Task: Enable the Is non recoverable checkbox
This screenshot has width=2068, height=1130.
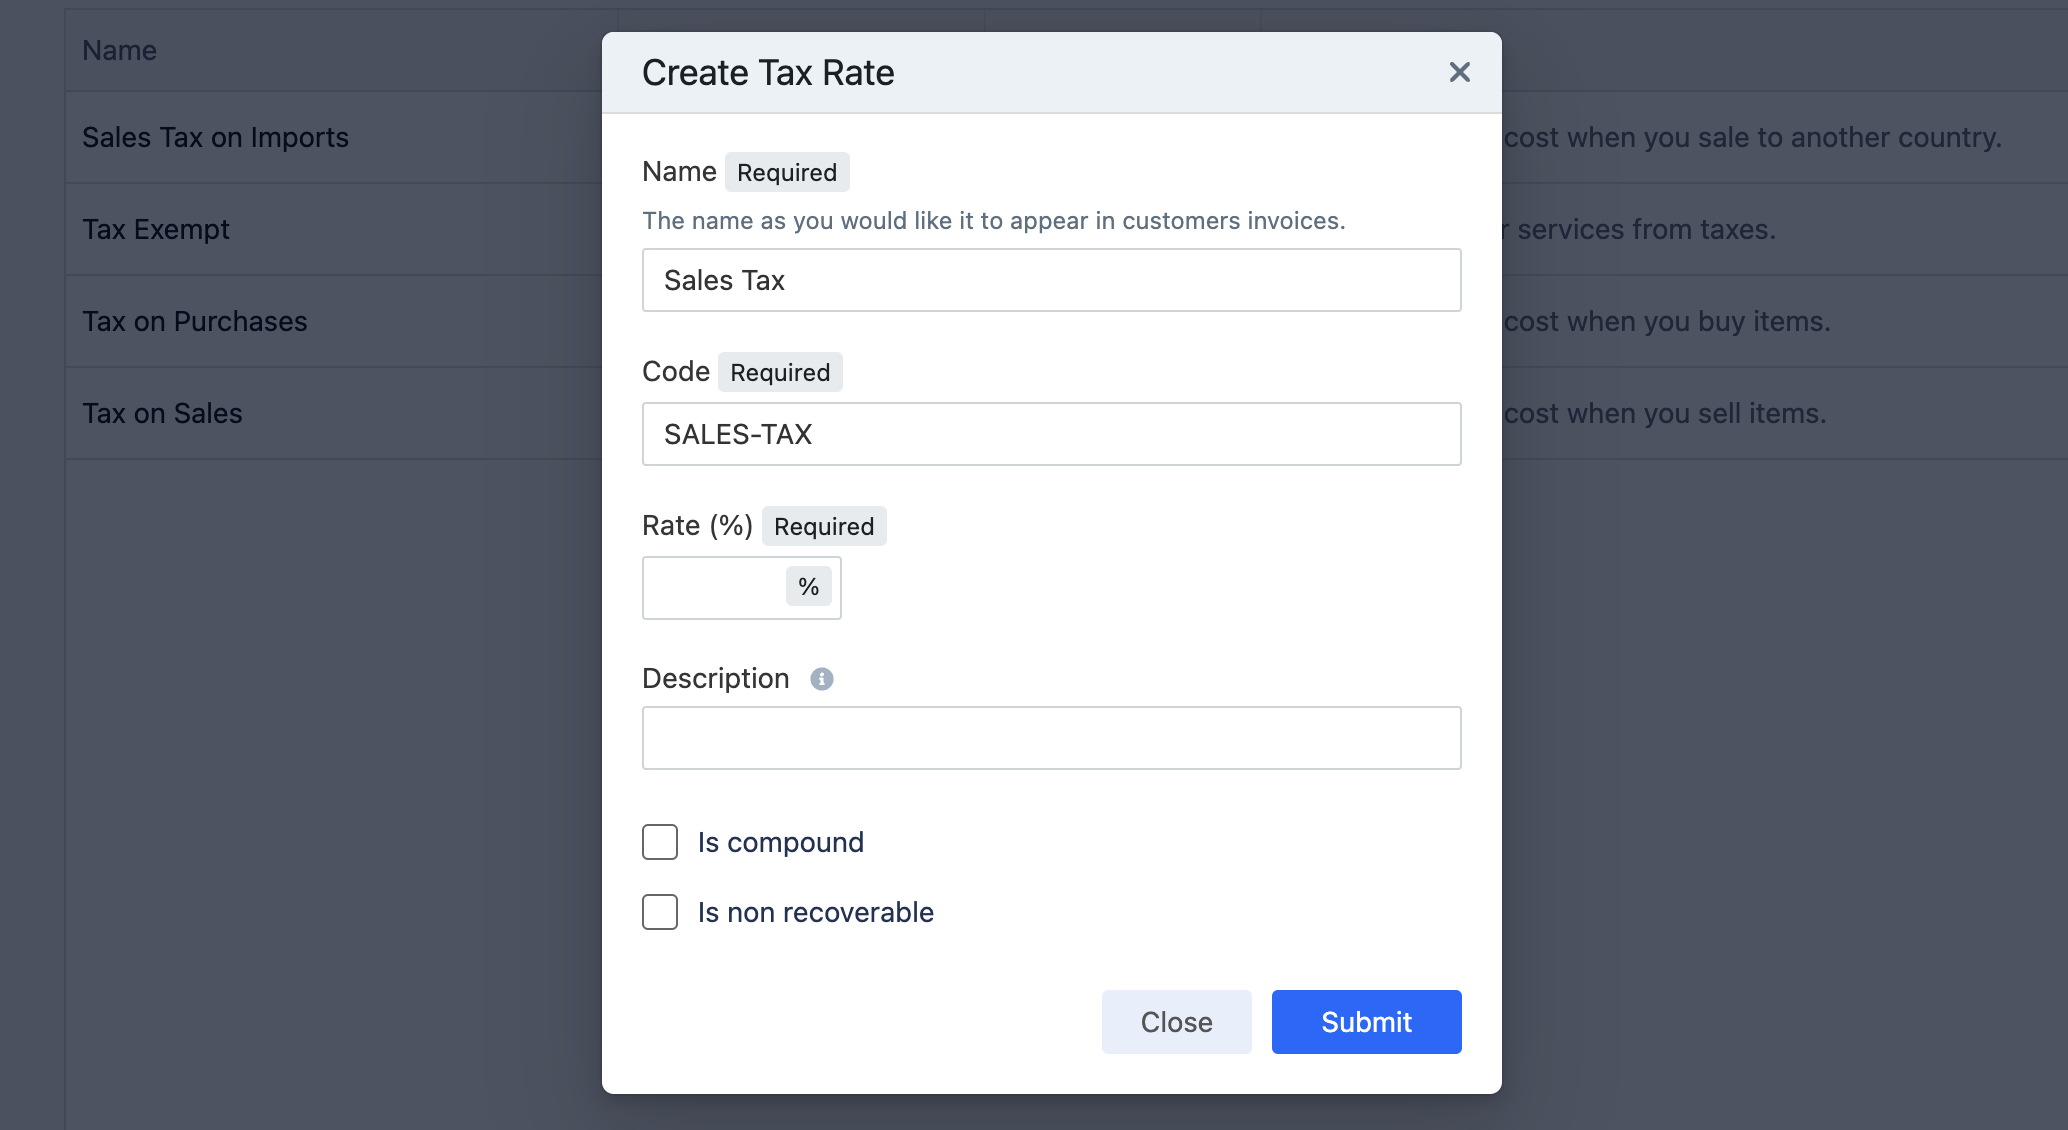Action: [660, 912]
